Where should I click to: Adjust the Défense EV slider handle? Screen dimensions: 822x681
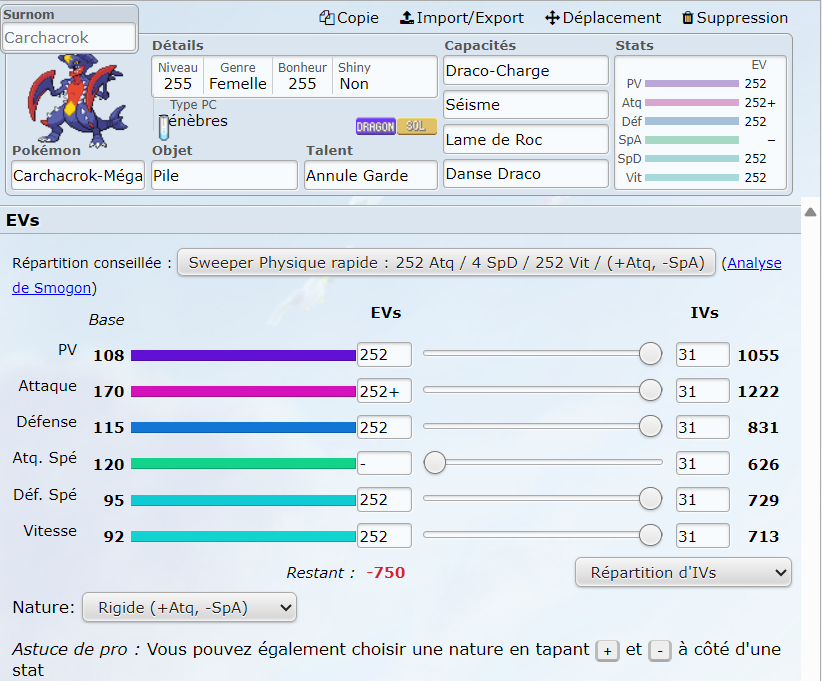[651, 426]
